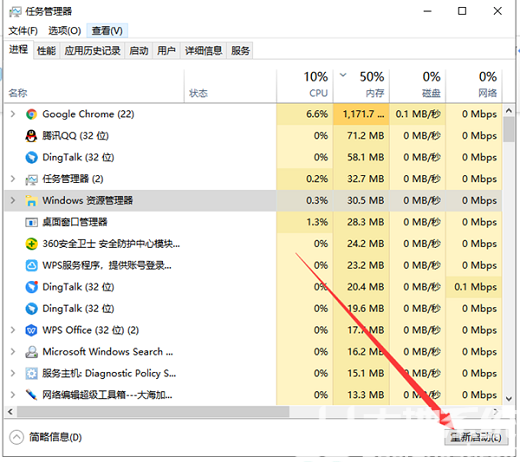520x463 pixels.
Task: Click the horizontal scrollbar left arrow
Action: (11, 412)
